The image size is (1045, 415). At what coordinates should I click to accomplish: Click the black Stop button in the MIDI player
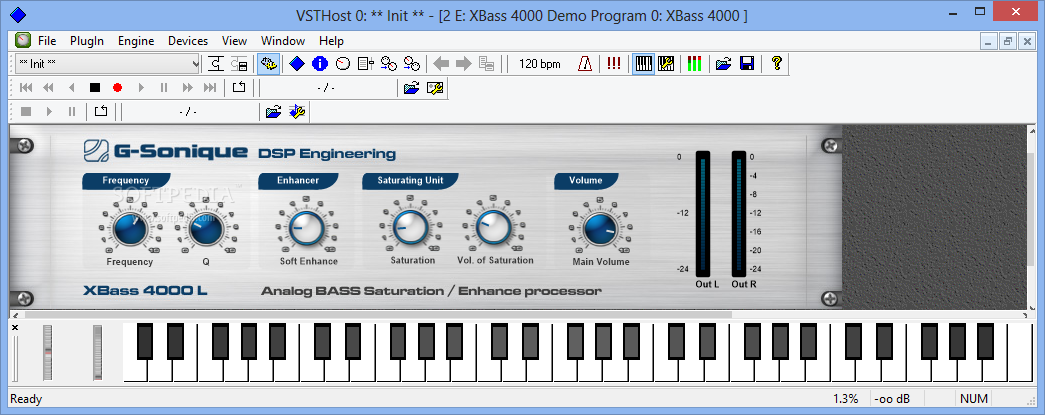click(95, 87)
